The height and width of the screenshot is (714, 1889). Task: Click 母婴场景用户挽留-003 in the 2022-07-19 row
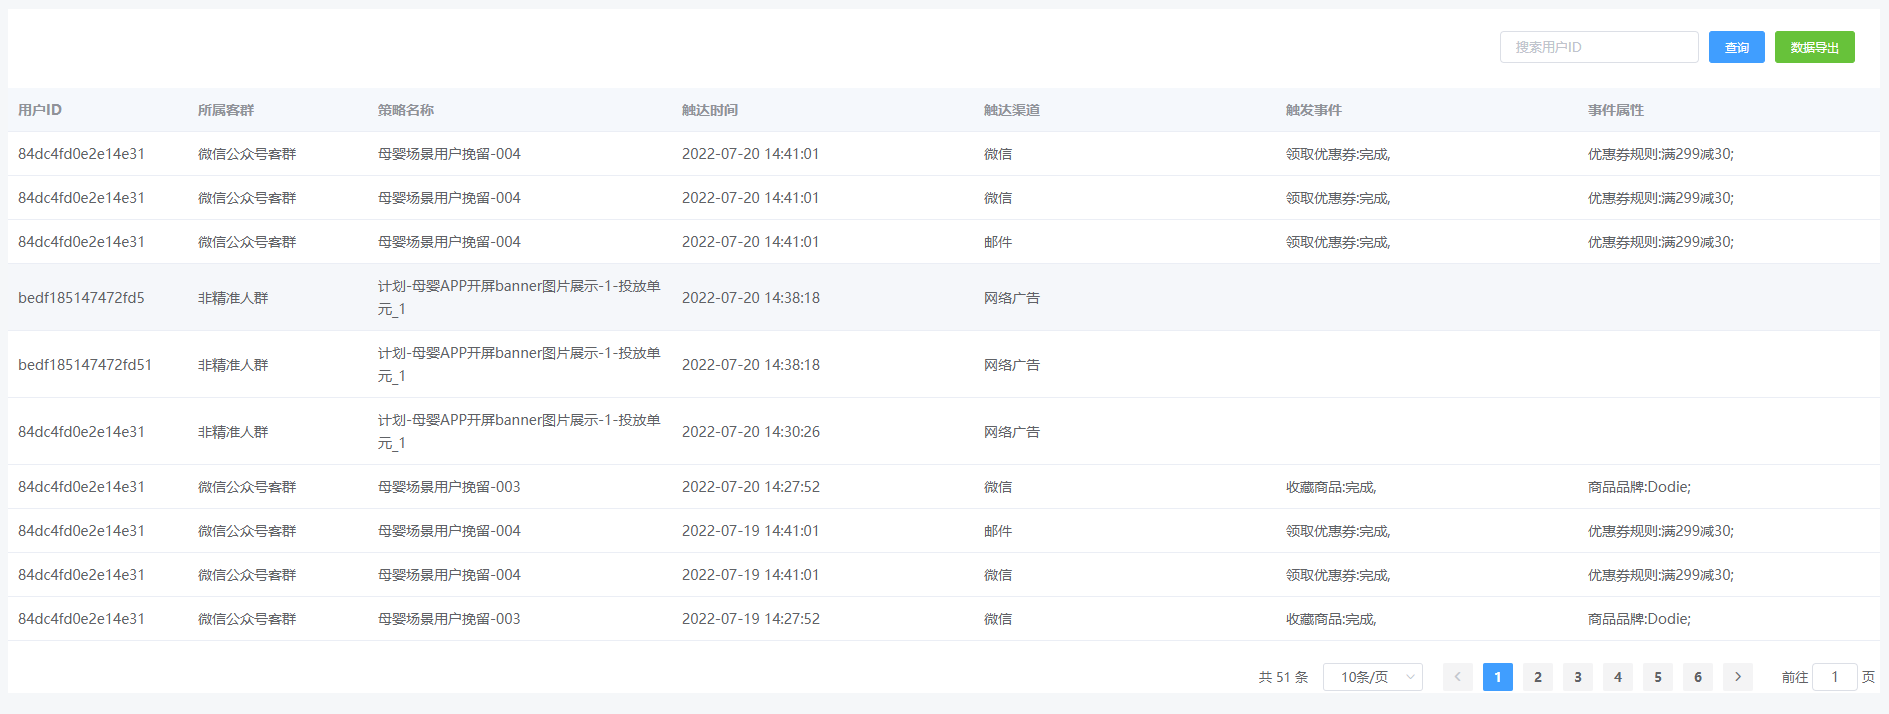coord(449,619)
